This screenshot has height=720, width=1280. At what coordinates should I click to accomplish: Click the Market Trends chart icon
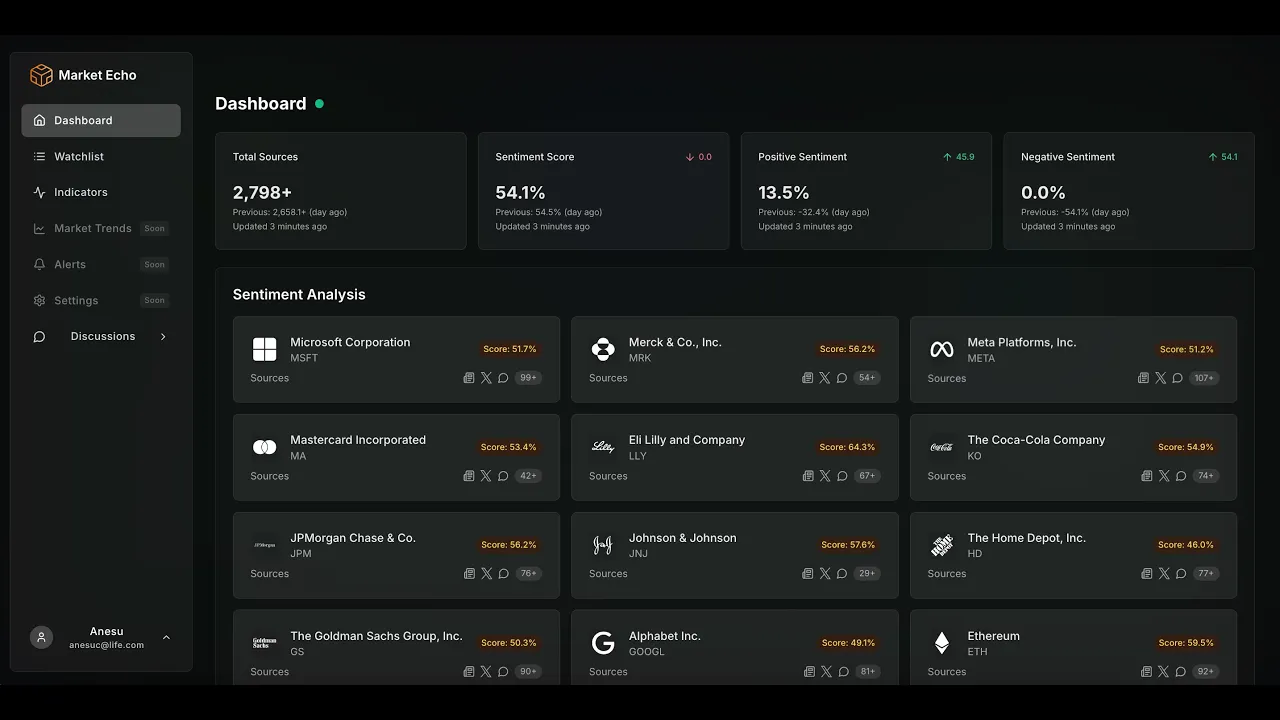pos(39,228)
